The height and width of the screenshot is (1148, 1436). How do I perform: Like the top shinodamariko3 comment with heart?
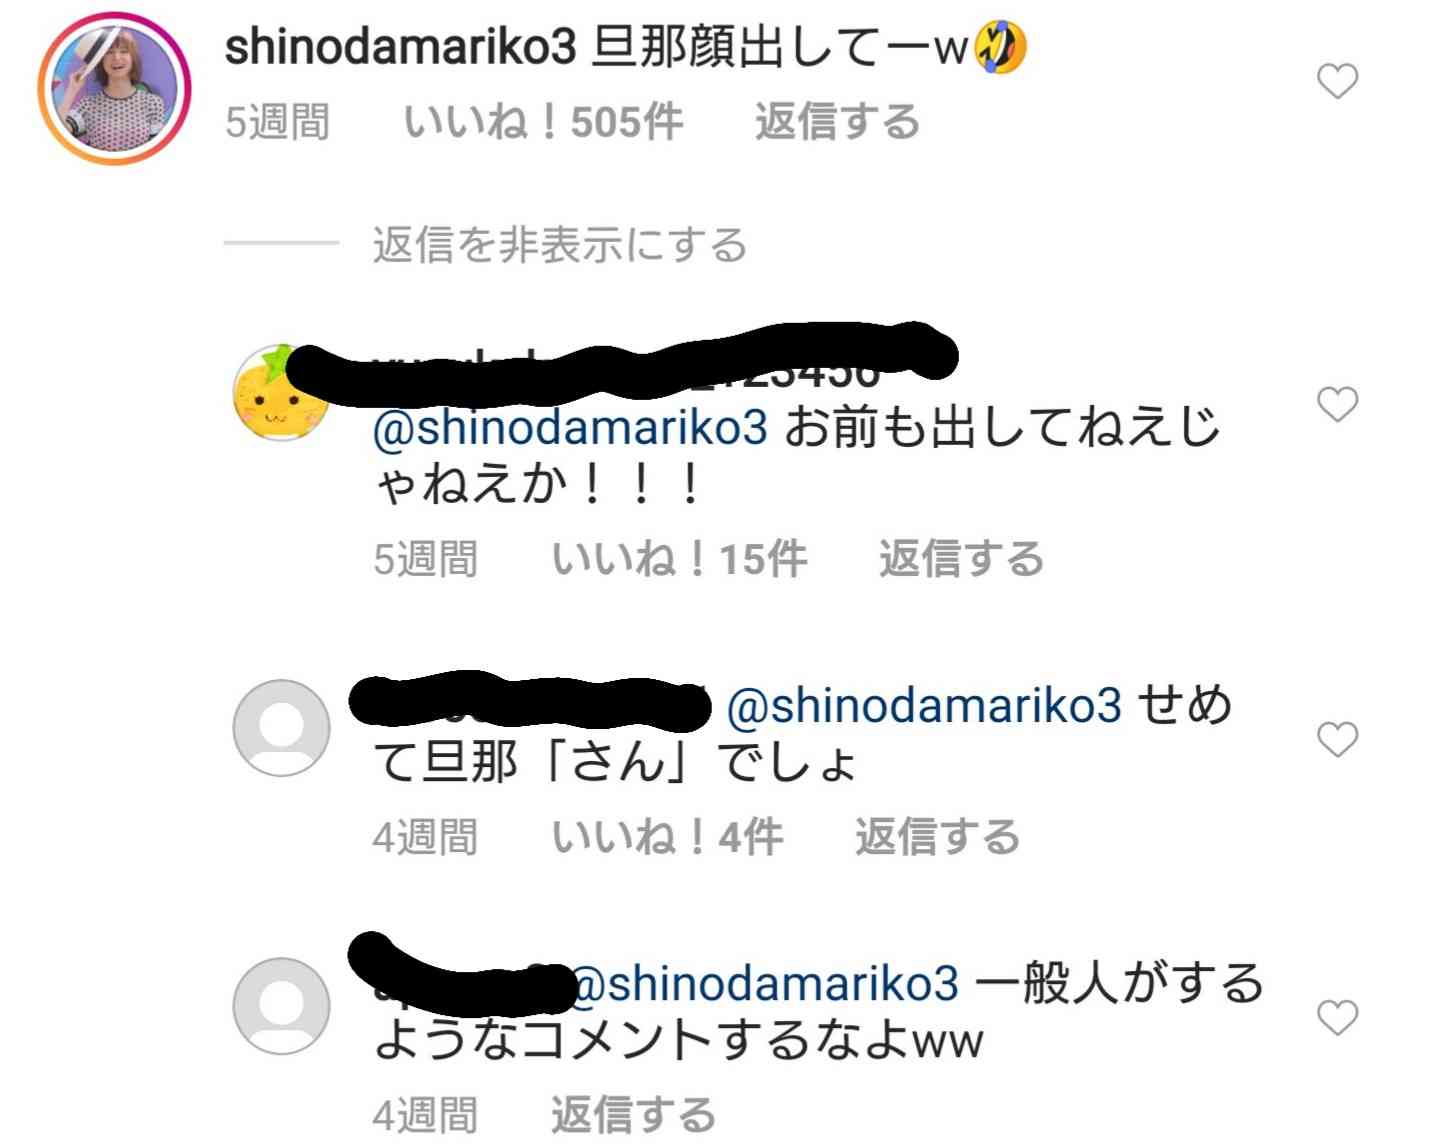(x=1337, y=81)
